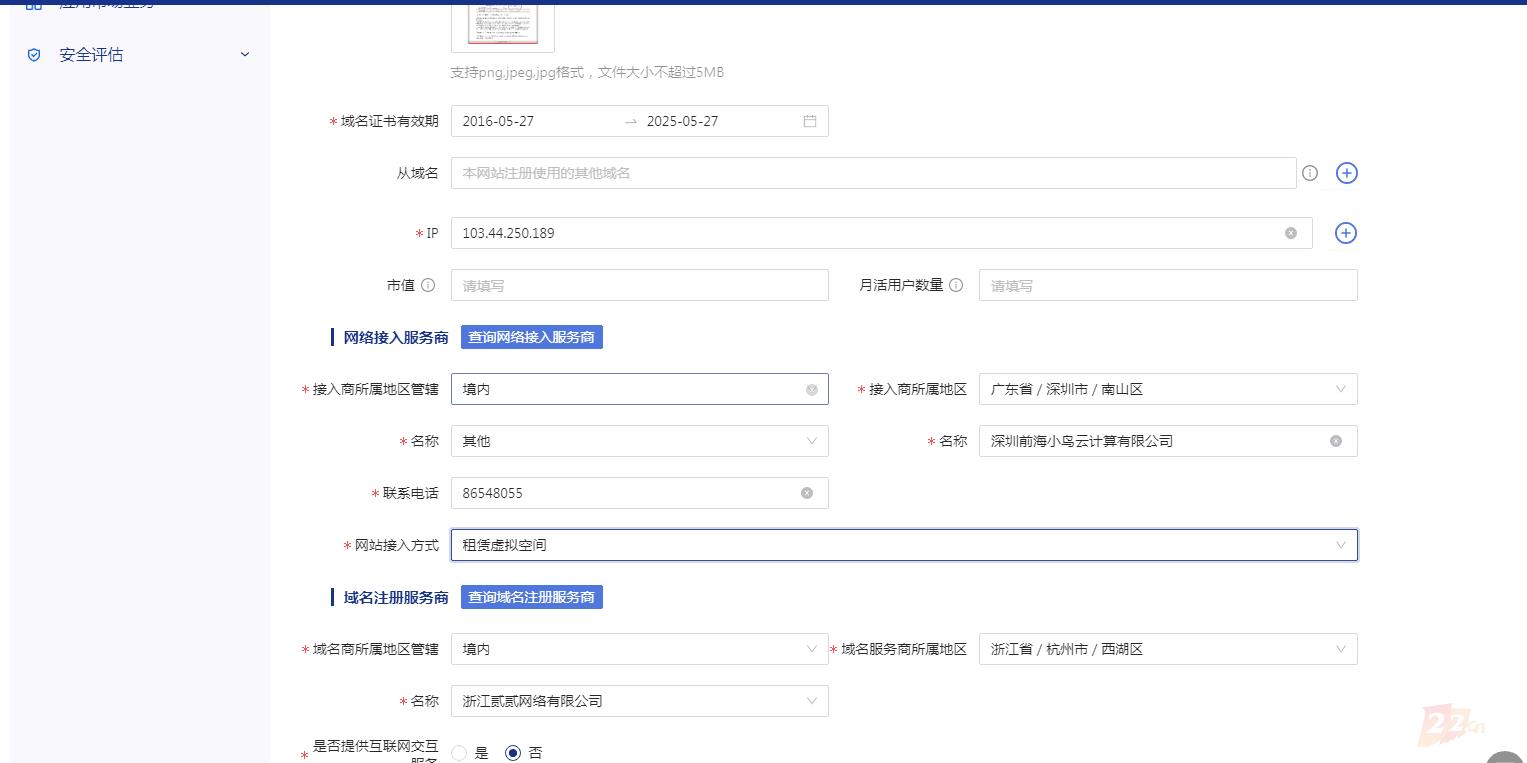Screen dimensions: 1527x763
Task: Click the plus icon beside the IP field
Action: tap(1346, 233)
